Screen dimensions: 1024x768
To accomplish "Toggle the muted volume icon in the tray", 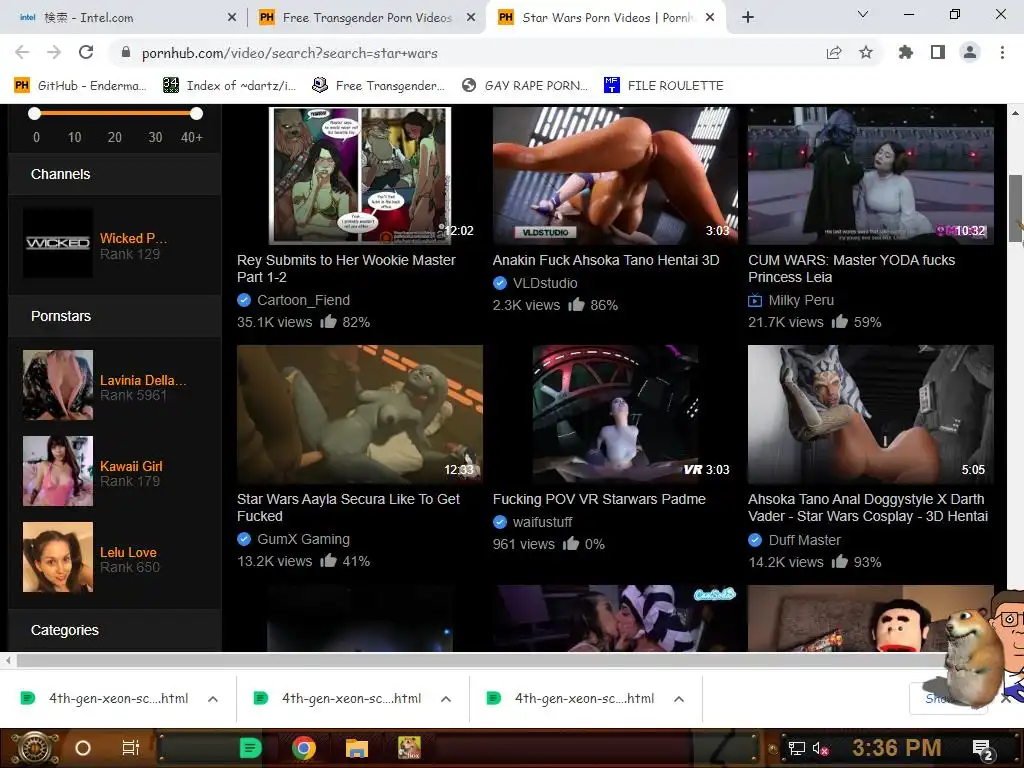I will (821, 749).
